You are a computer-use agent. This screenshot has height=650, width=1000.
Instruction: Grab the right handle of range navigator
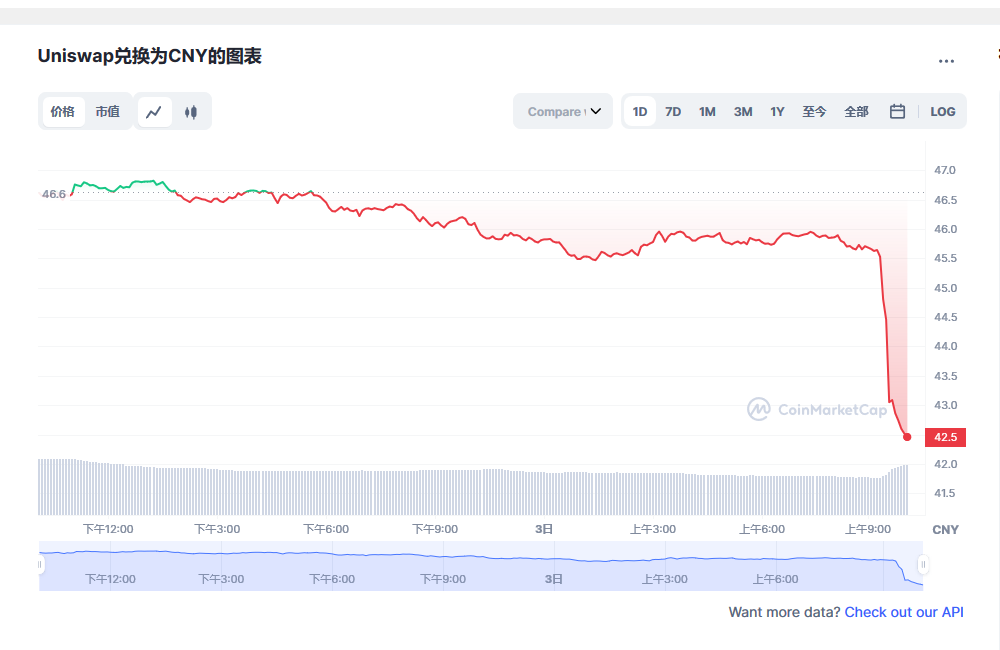click(923, 565)
